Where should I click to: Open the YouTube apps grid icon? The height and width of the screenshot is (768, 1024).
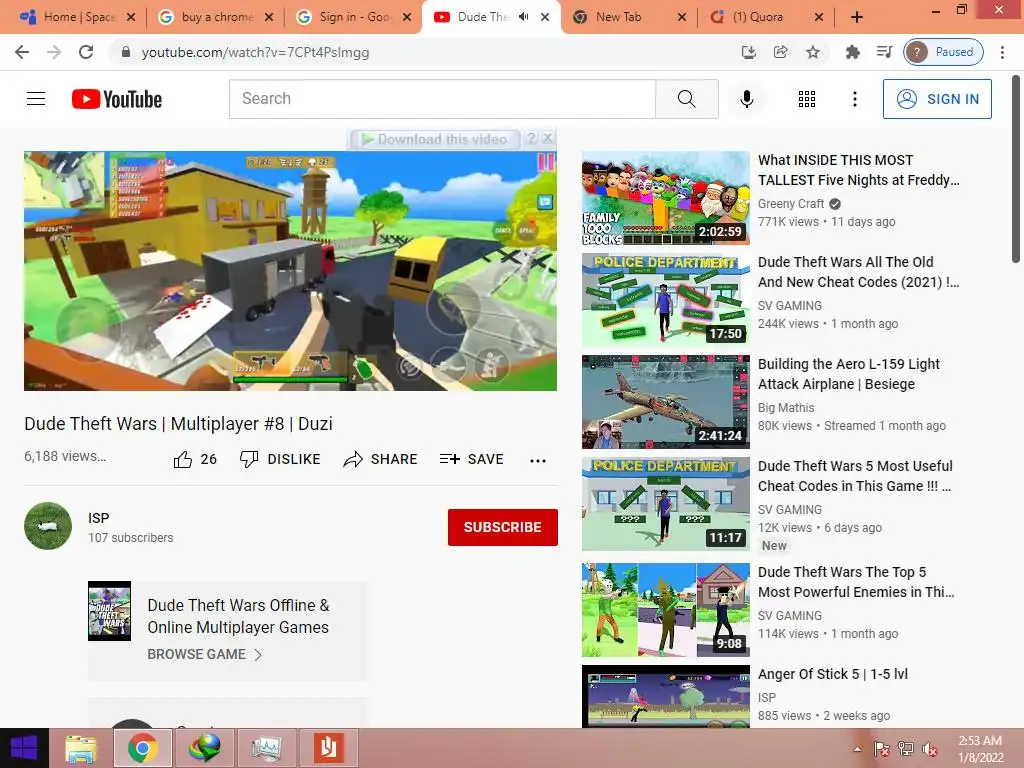(x=807, y=99)
